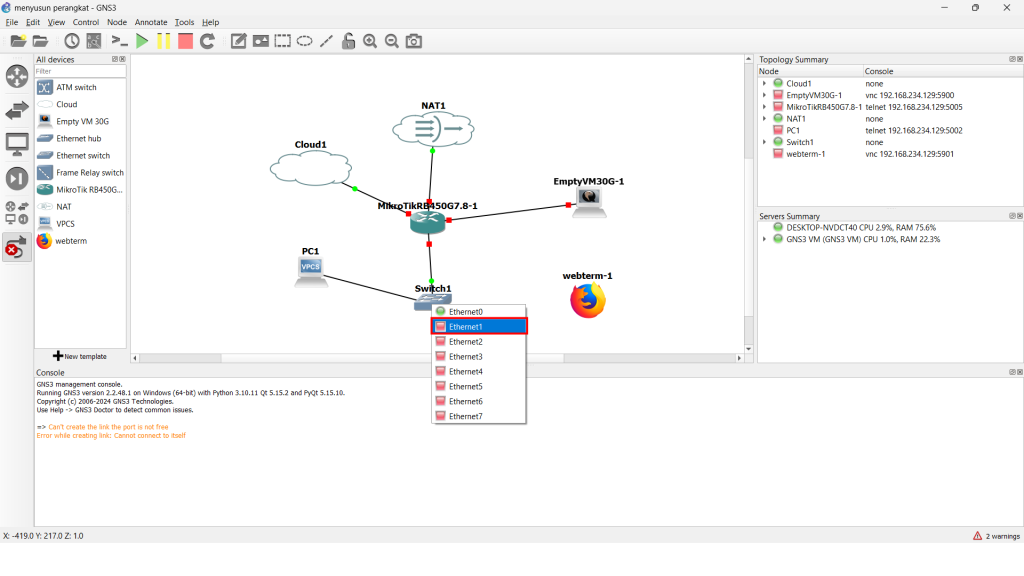Take a screenshot using the camera icon

pos(413,41)
